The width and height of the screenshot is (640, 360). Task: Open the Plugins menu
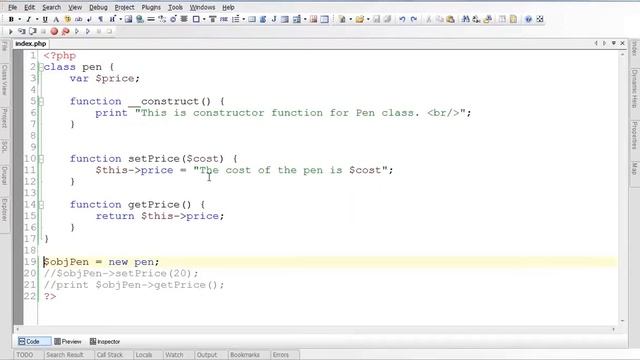151,7
